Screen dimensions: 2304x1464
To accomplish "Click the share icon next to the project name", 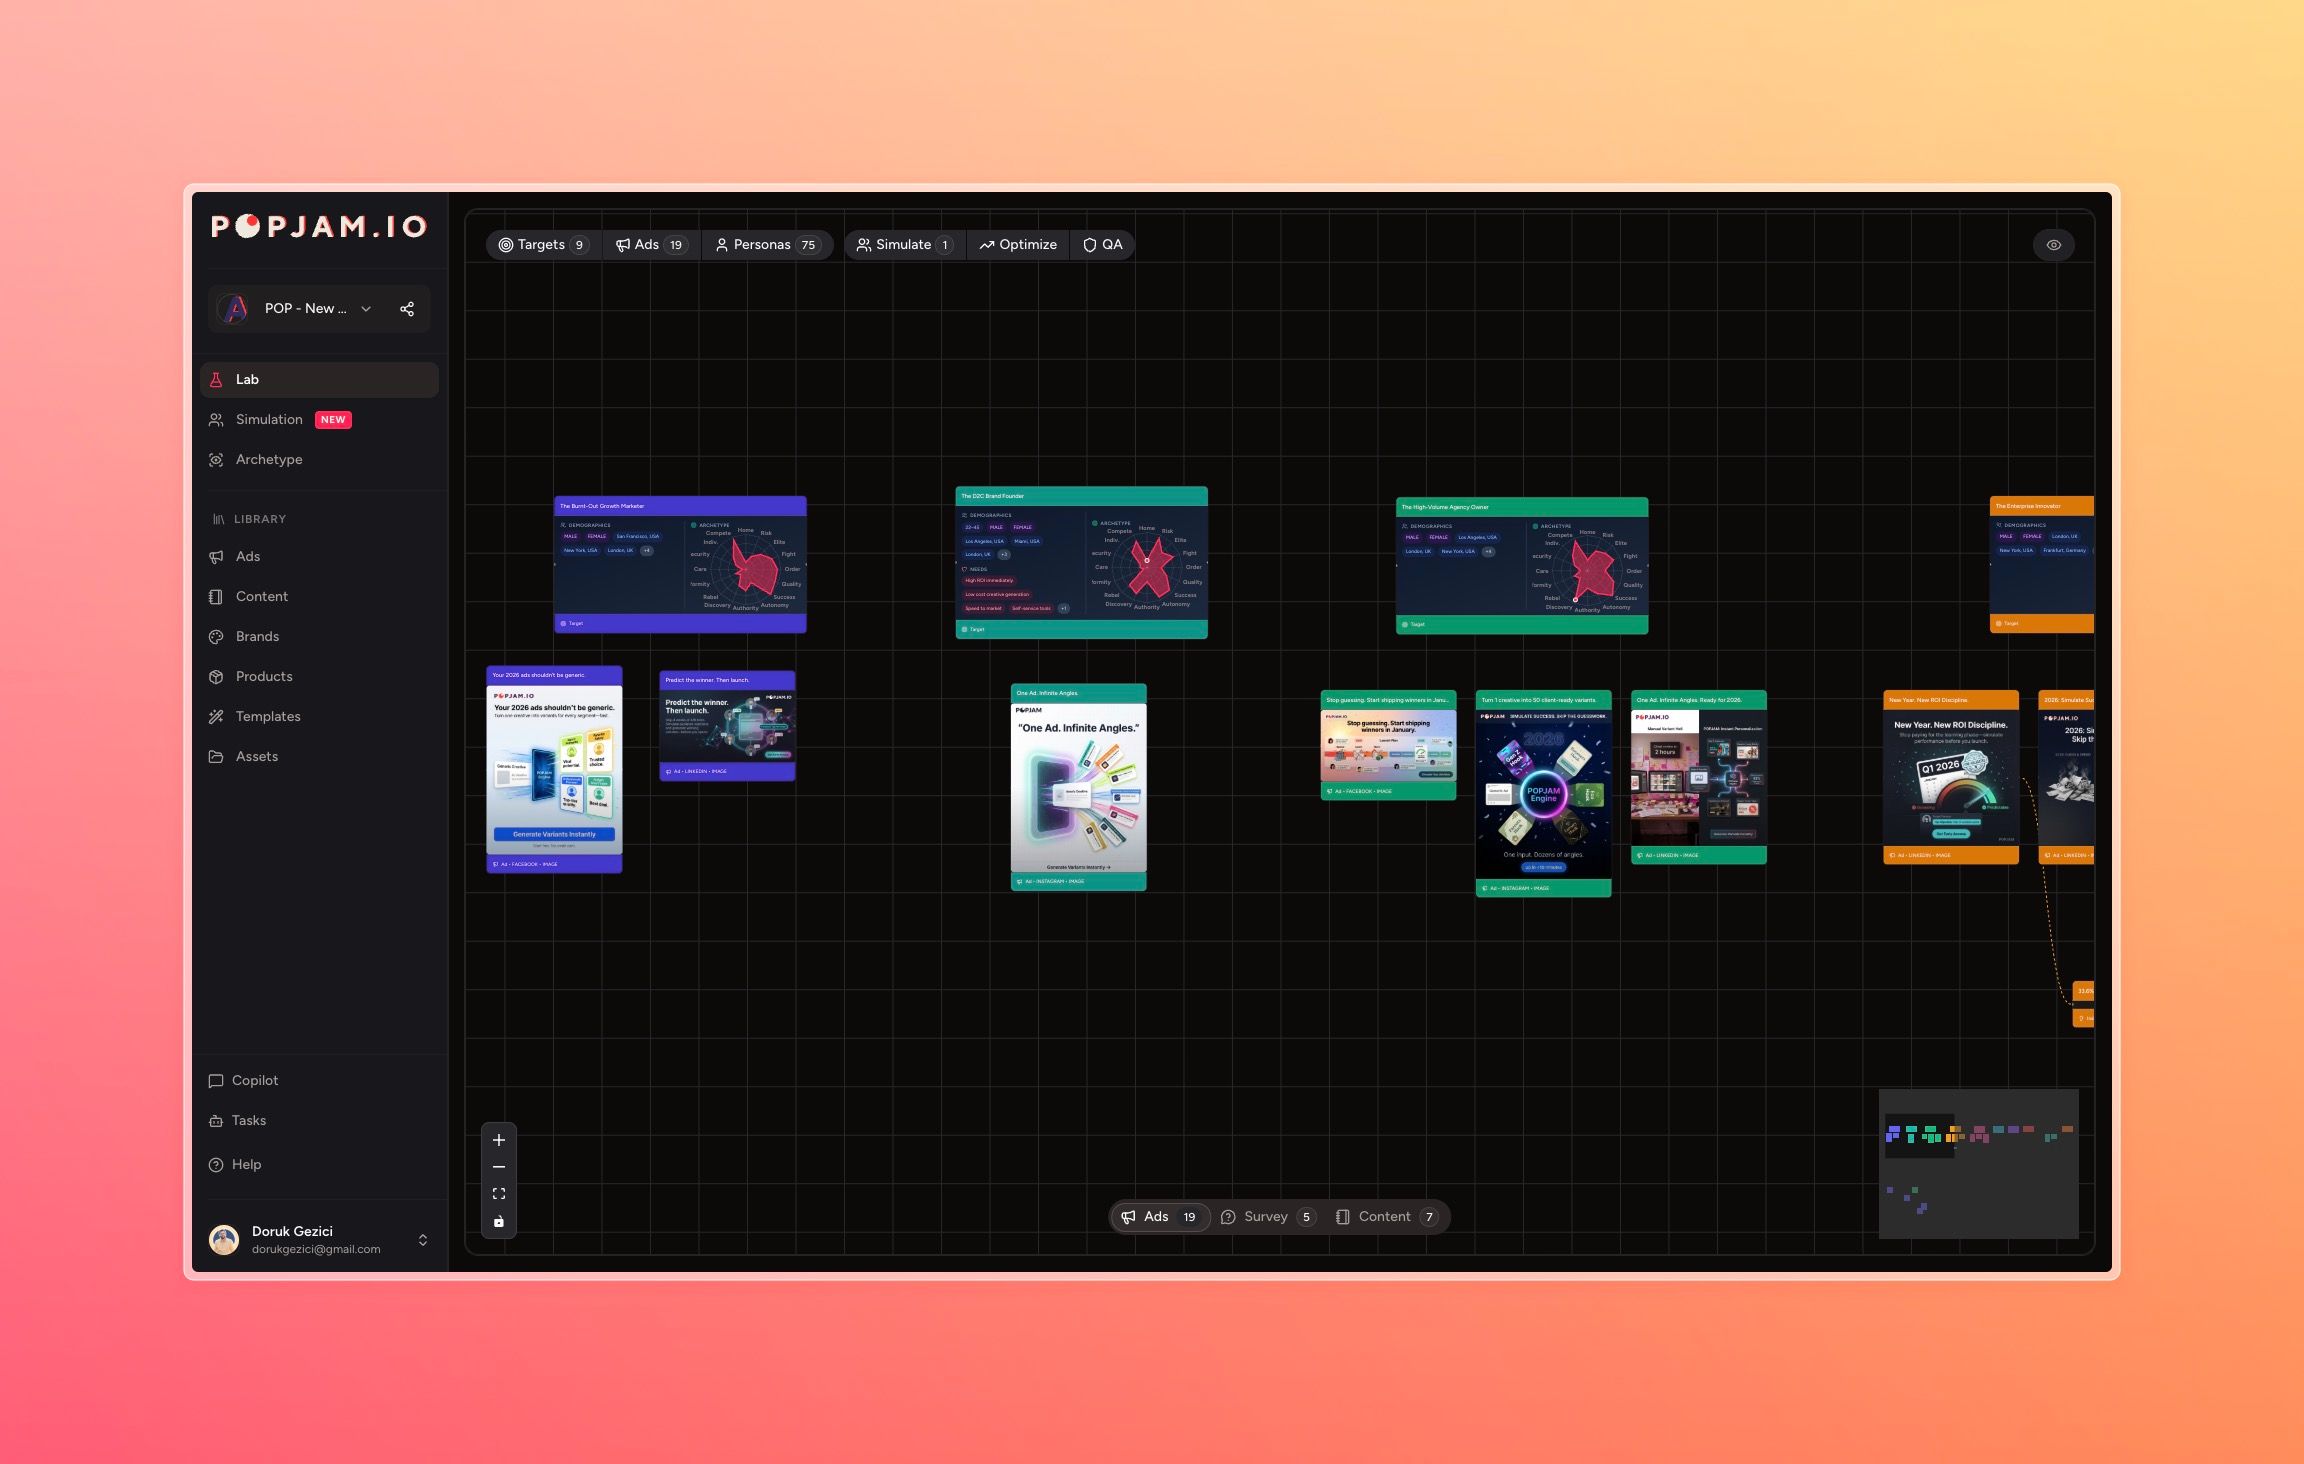I will [x=407, y=308].
